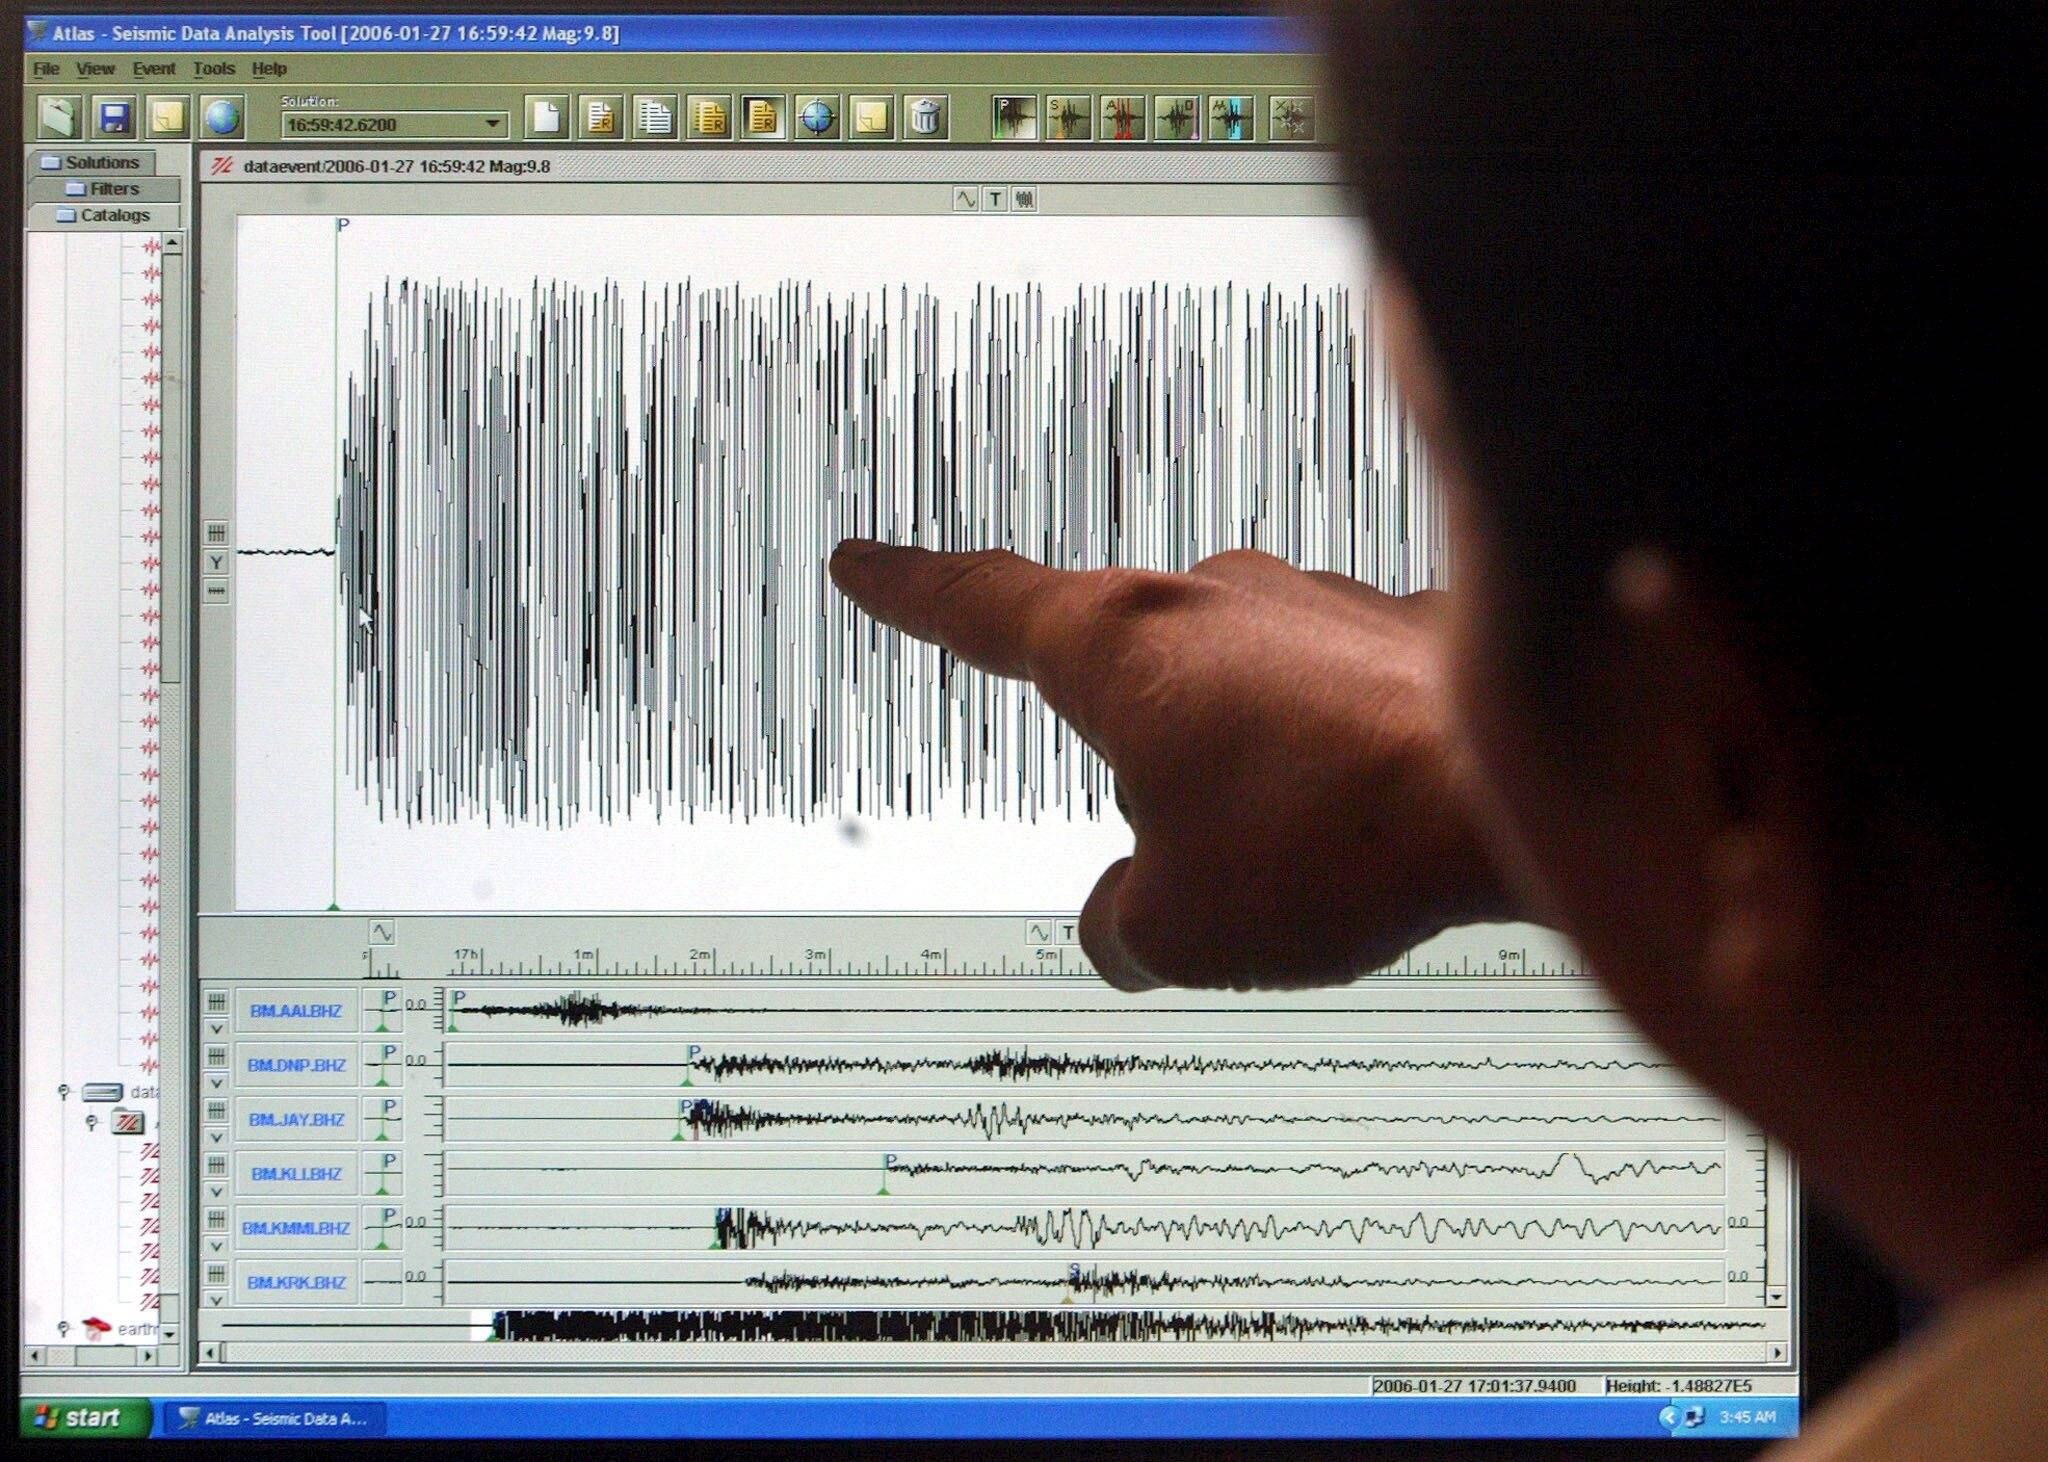
Task: Click the blue crosshair locate icon
Action: pos(817,119)
